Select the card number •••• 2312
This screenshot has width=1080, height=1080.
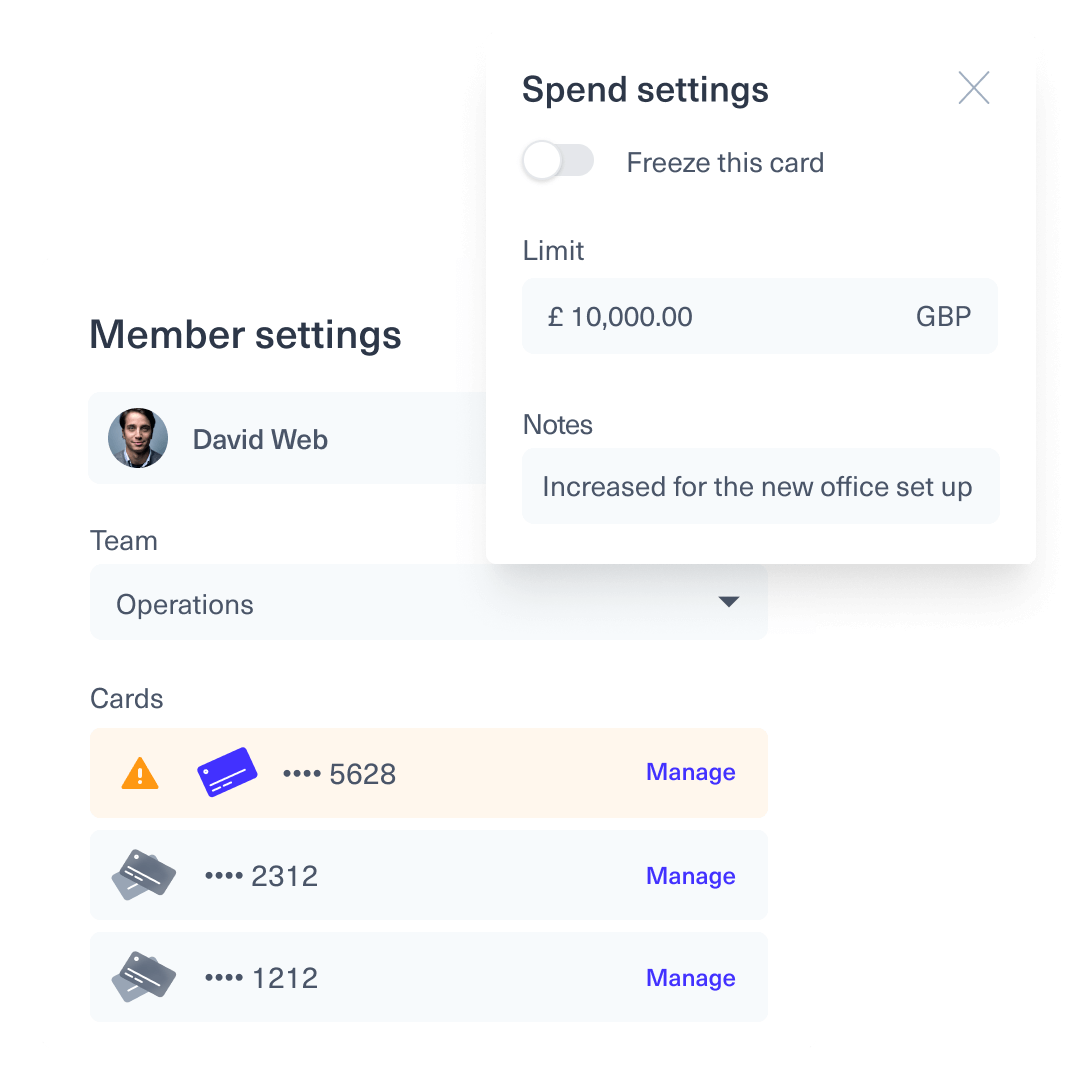[262, 876]
